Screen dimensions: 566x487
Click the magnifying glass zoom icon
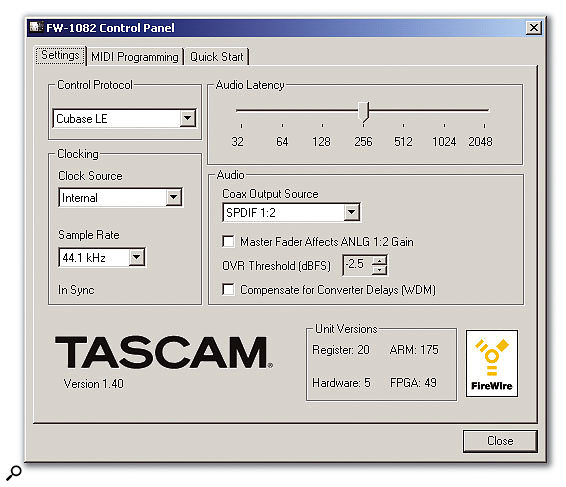click(x=14, y=473)
